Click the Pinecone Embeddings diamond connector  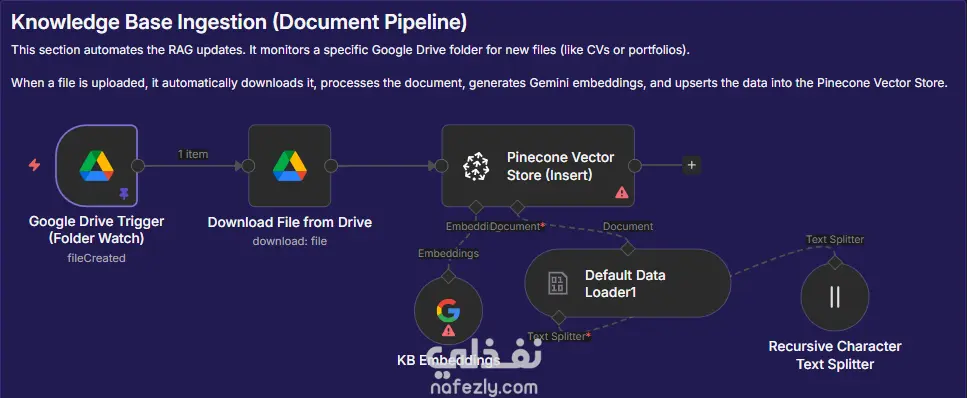(x=475, y=207)
